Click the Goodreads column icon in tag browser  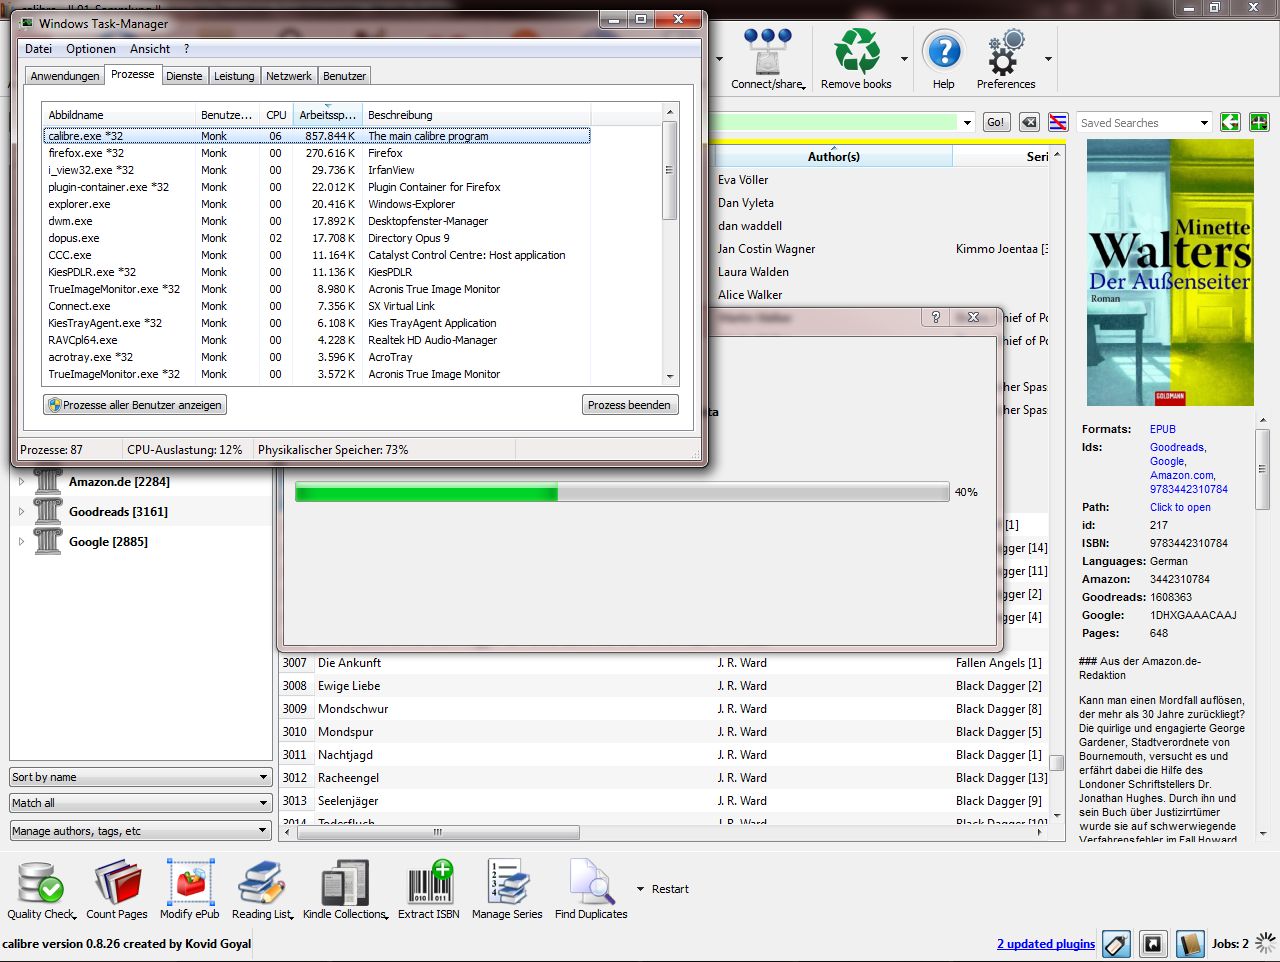pyautogui.click(x=48, y=511)
